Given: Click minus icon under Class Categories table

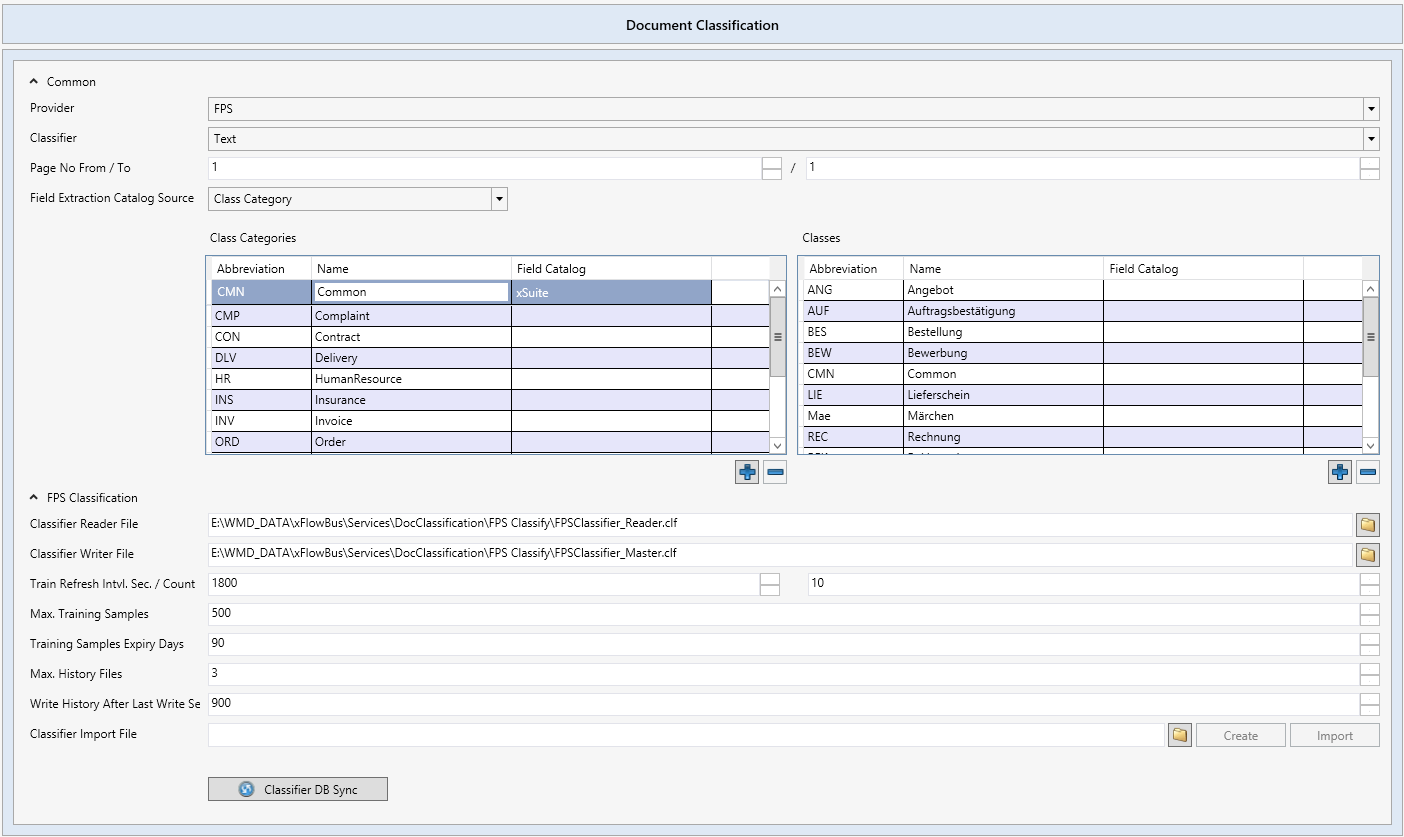Looking at the screenshot, I should coord(775,472).
